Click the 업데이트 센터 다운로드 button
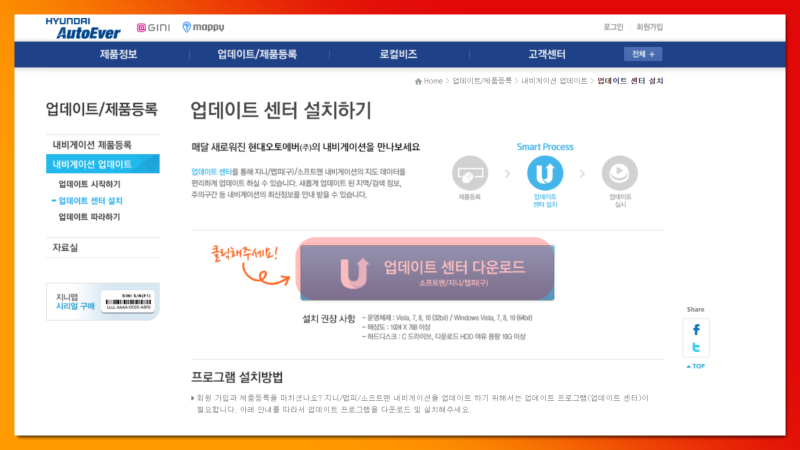The height and width of the screenshot is (450, 800). [427, 272]
